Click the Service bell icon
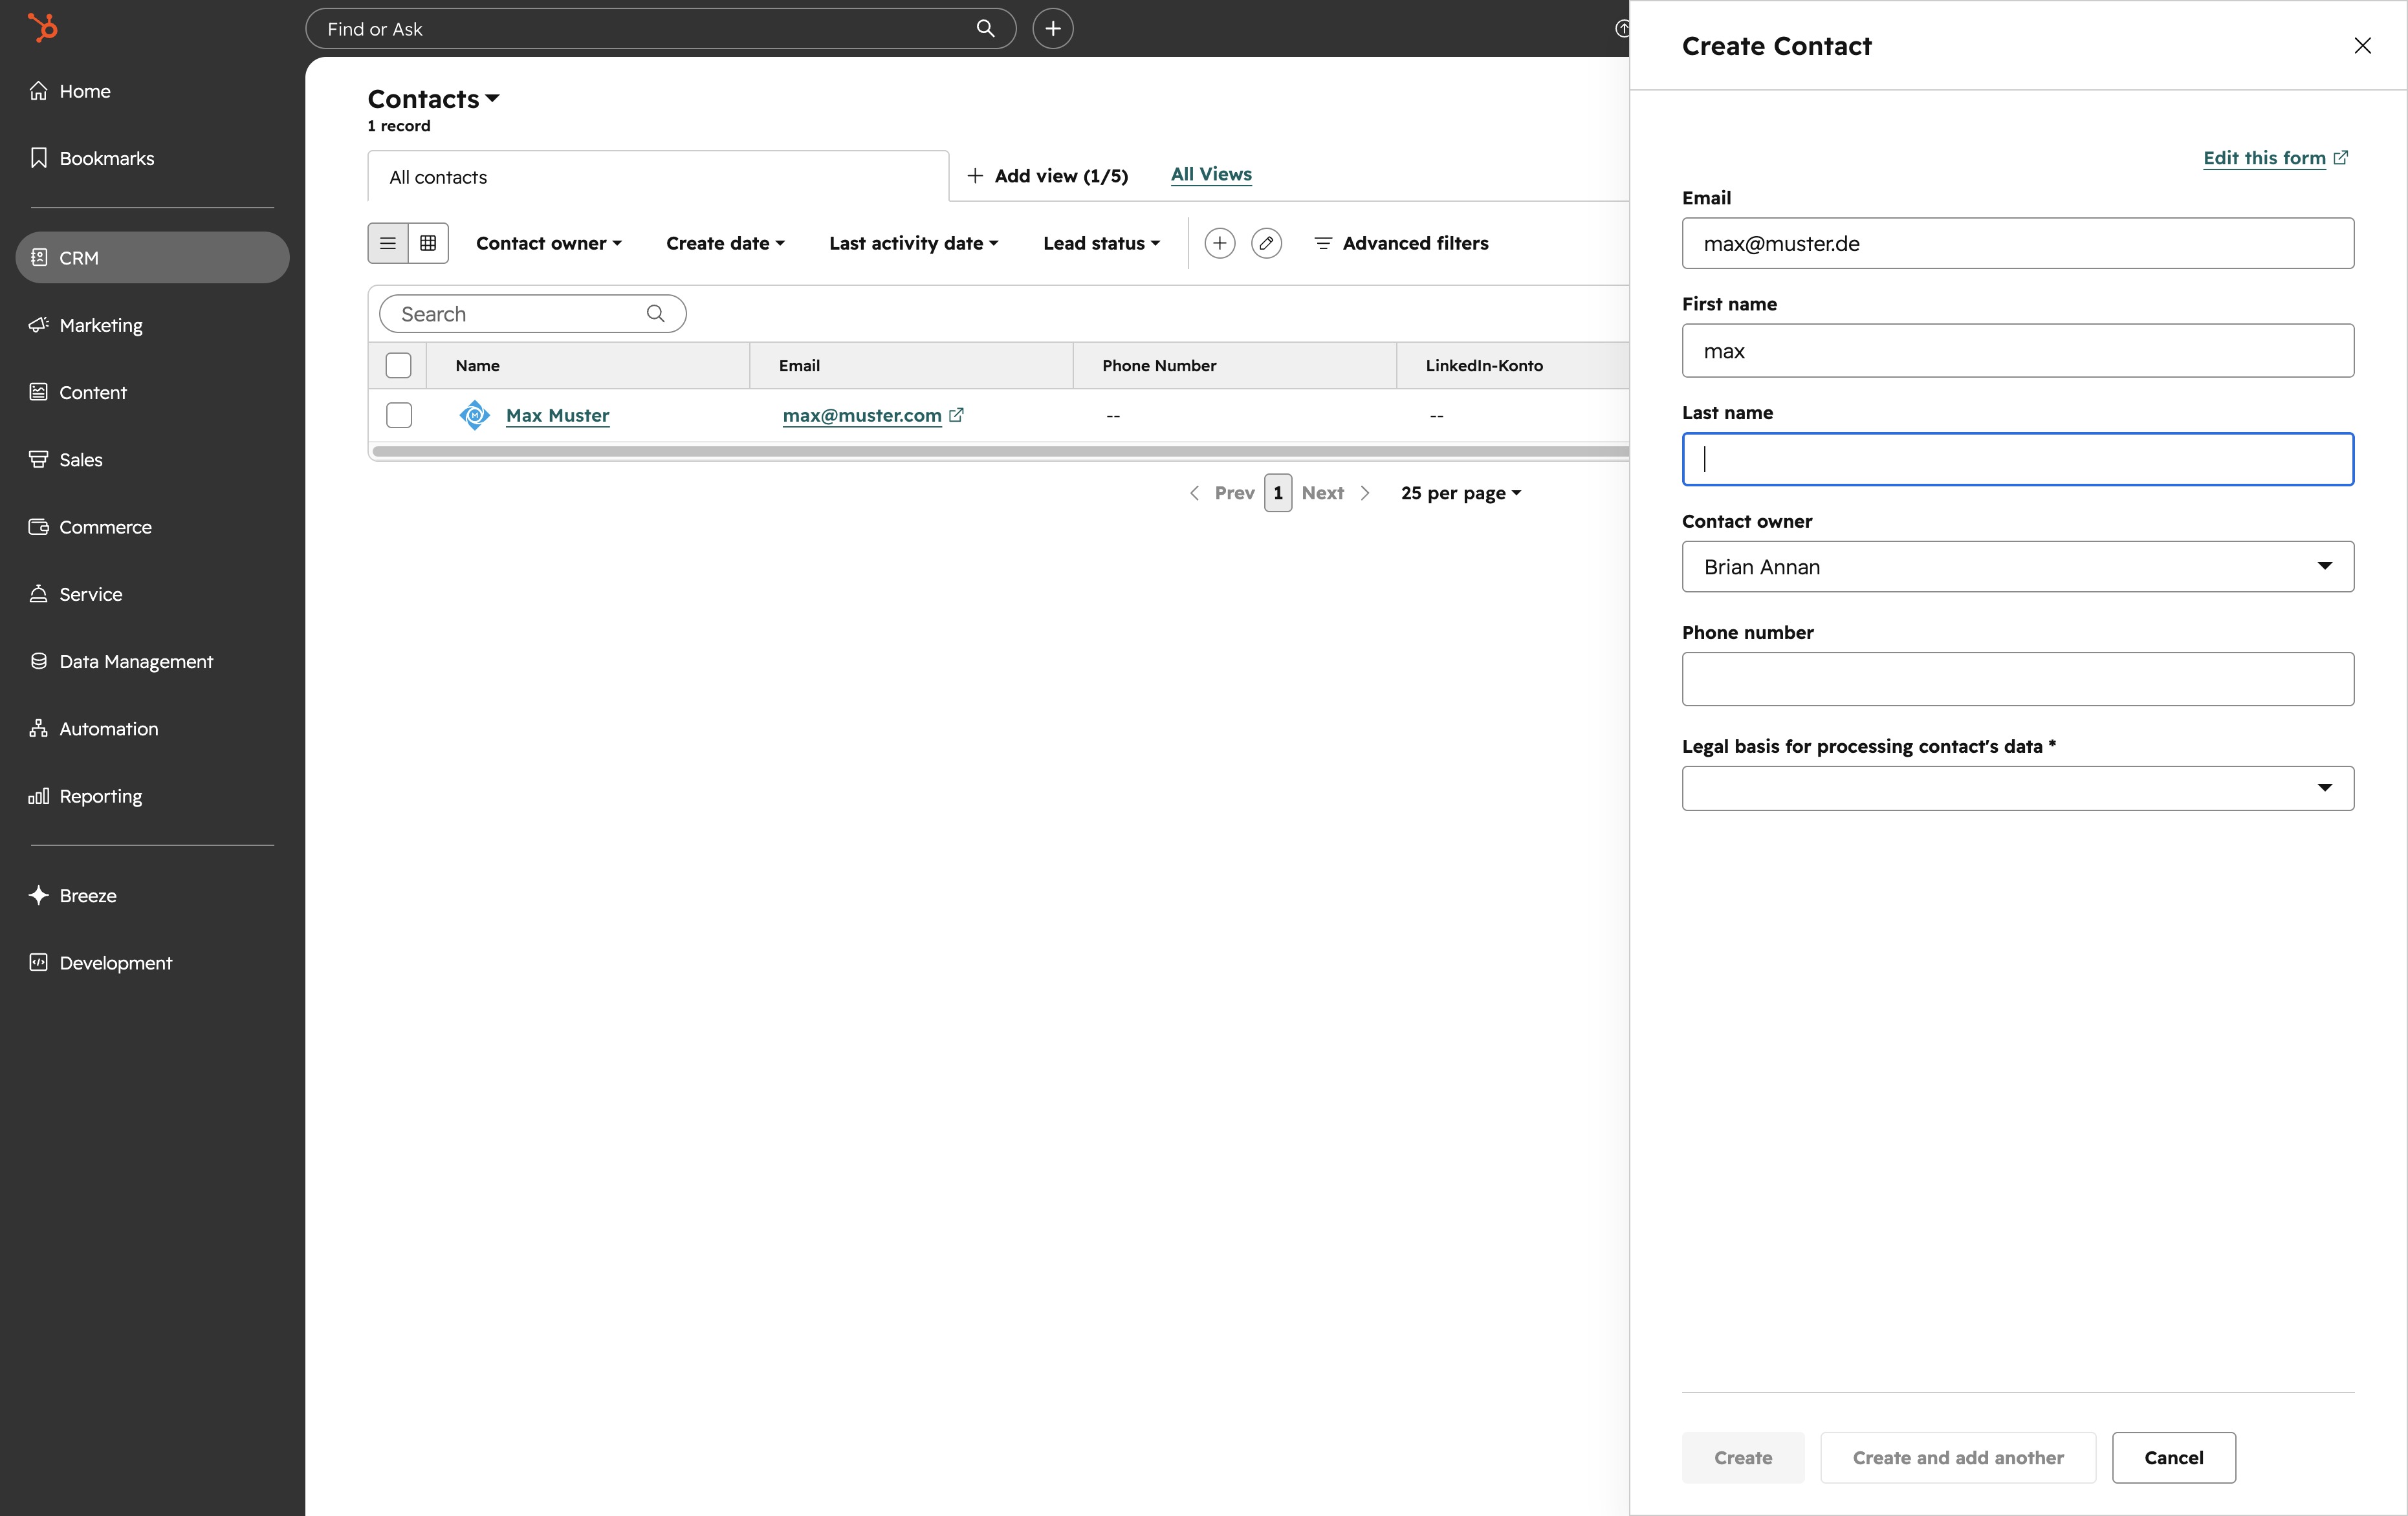Viewport: 2408px width, 1516px height. 39,594
